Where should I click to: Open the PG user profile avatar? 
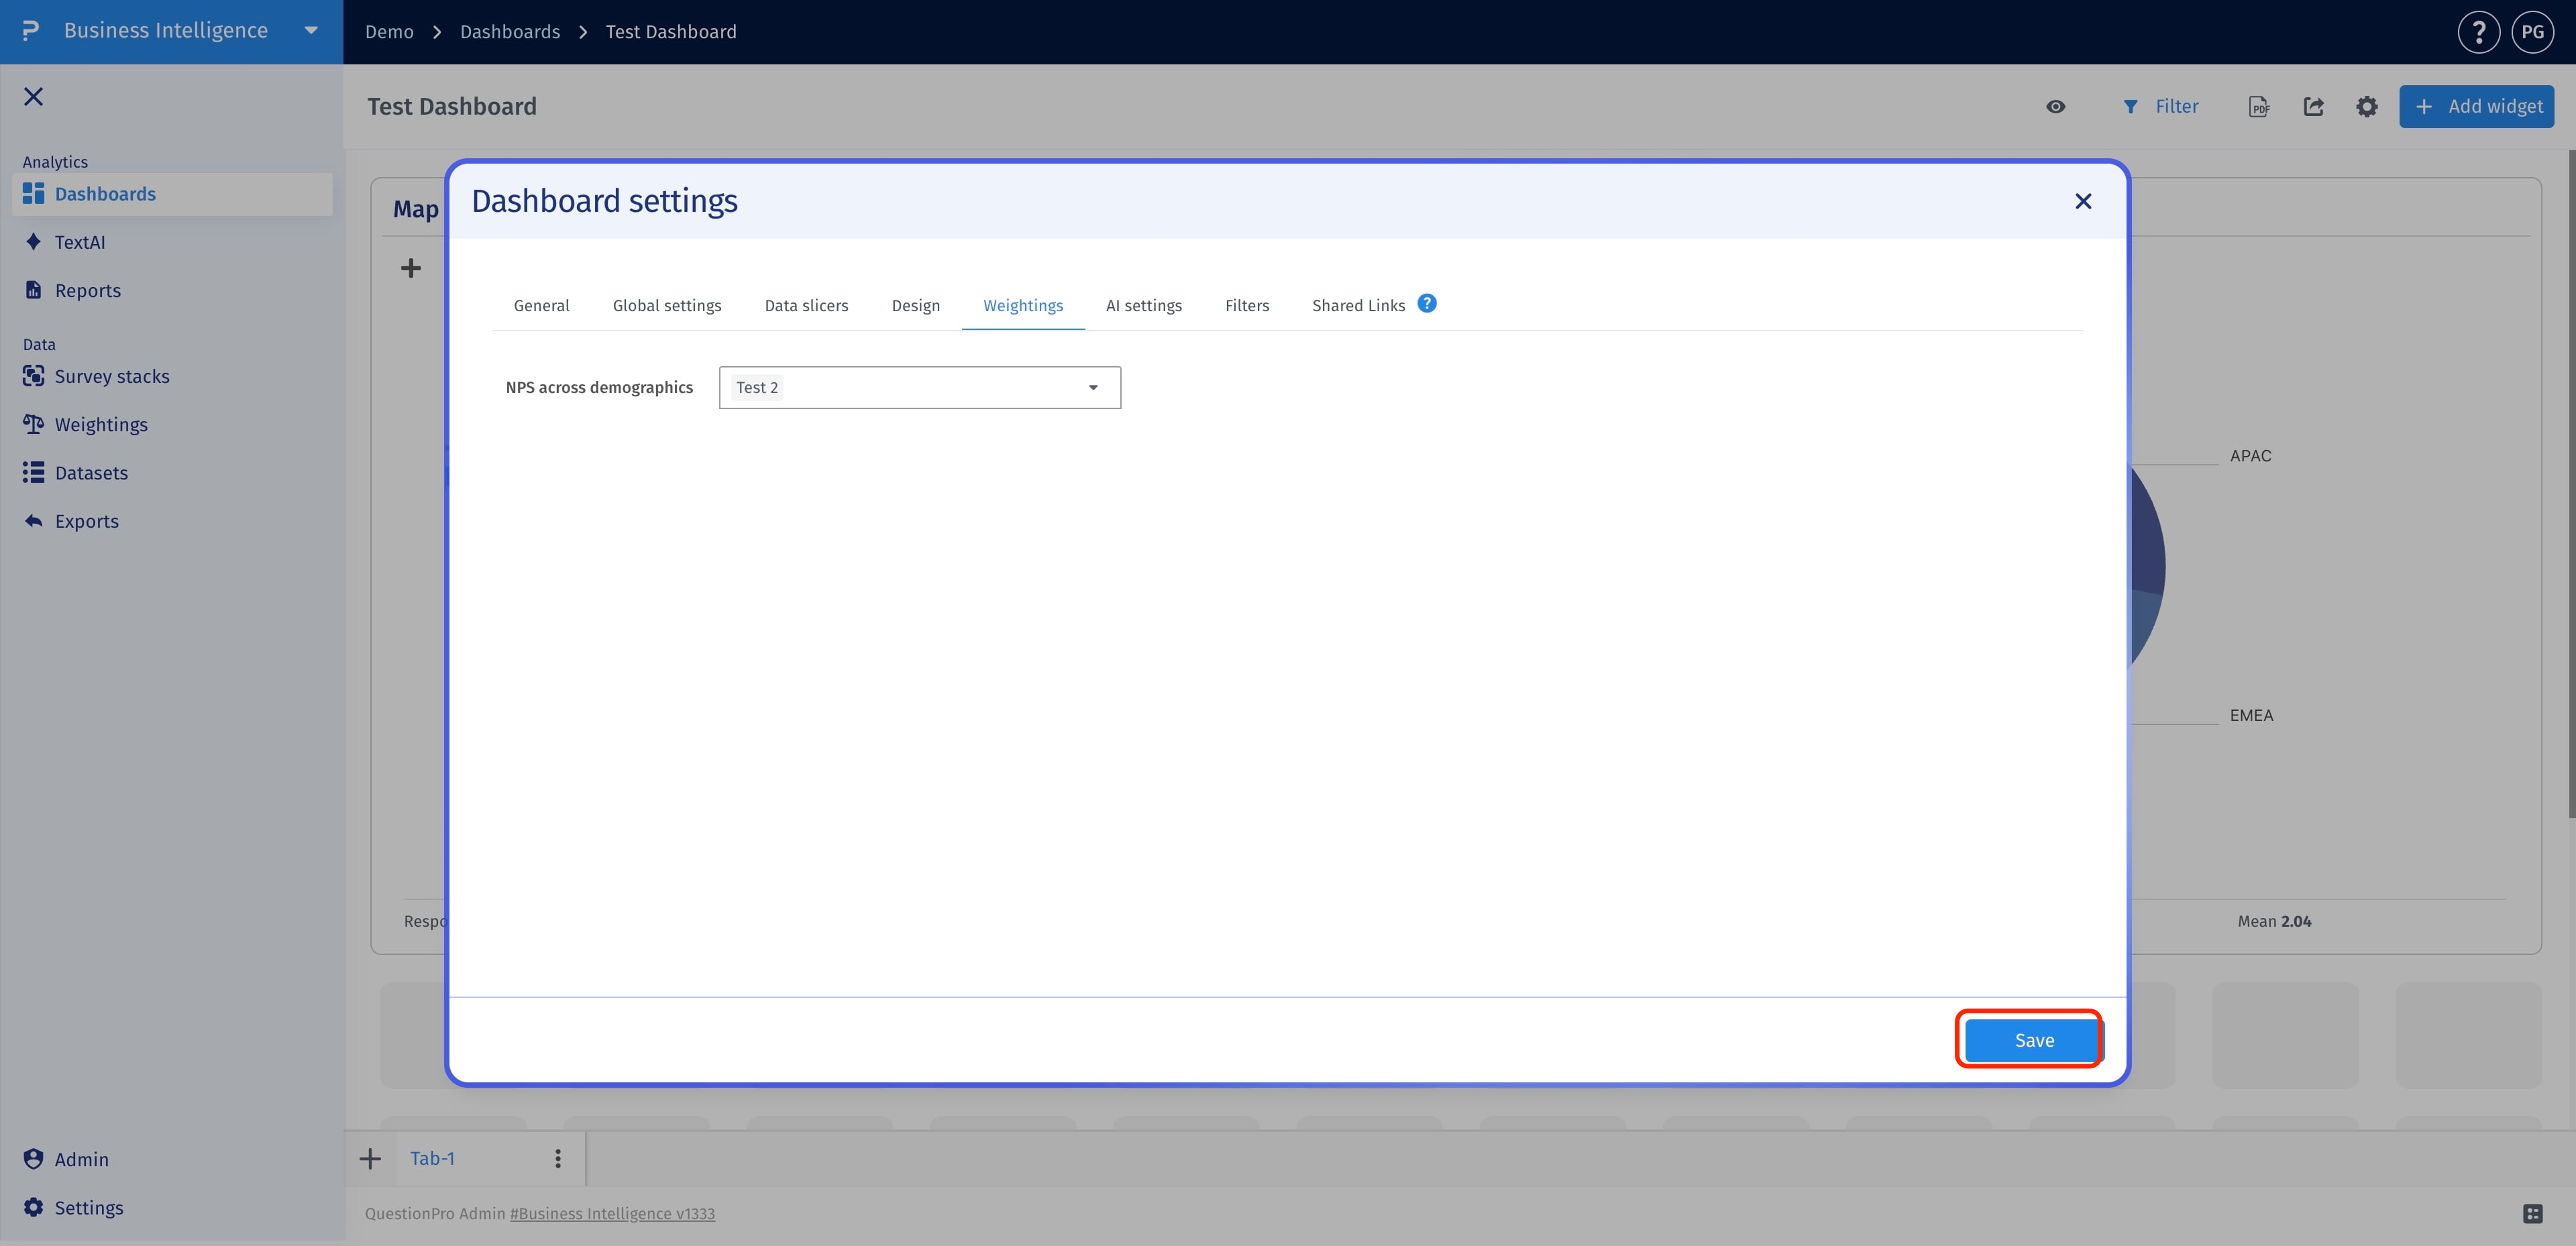tap(2532, 32)
